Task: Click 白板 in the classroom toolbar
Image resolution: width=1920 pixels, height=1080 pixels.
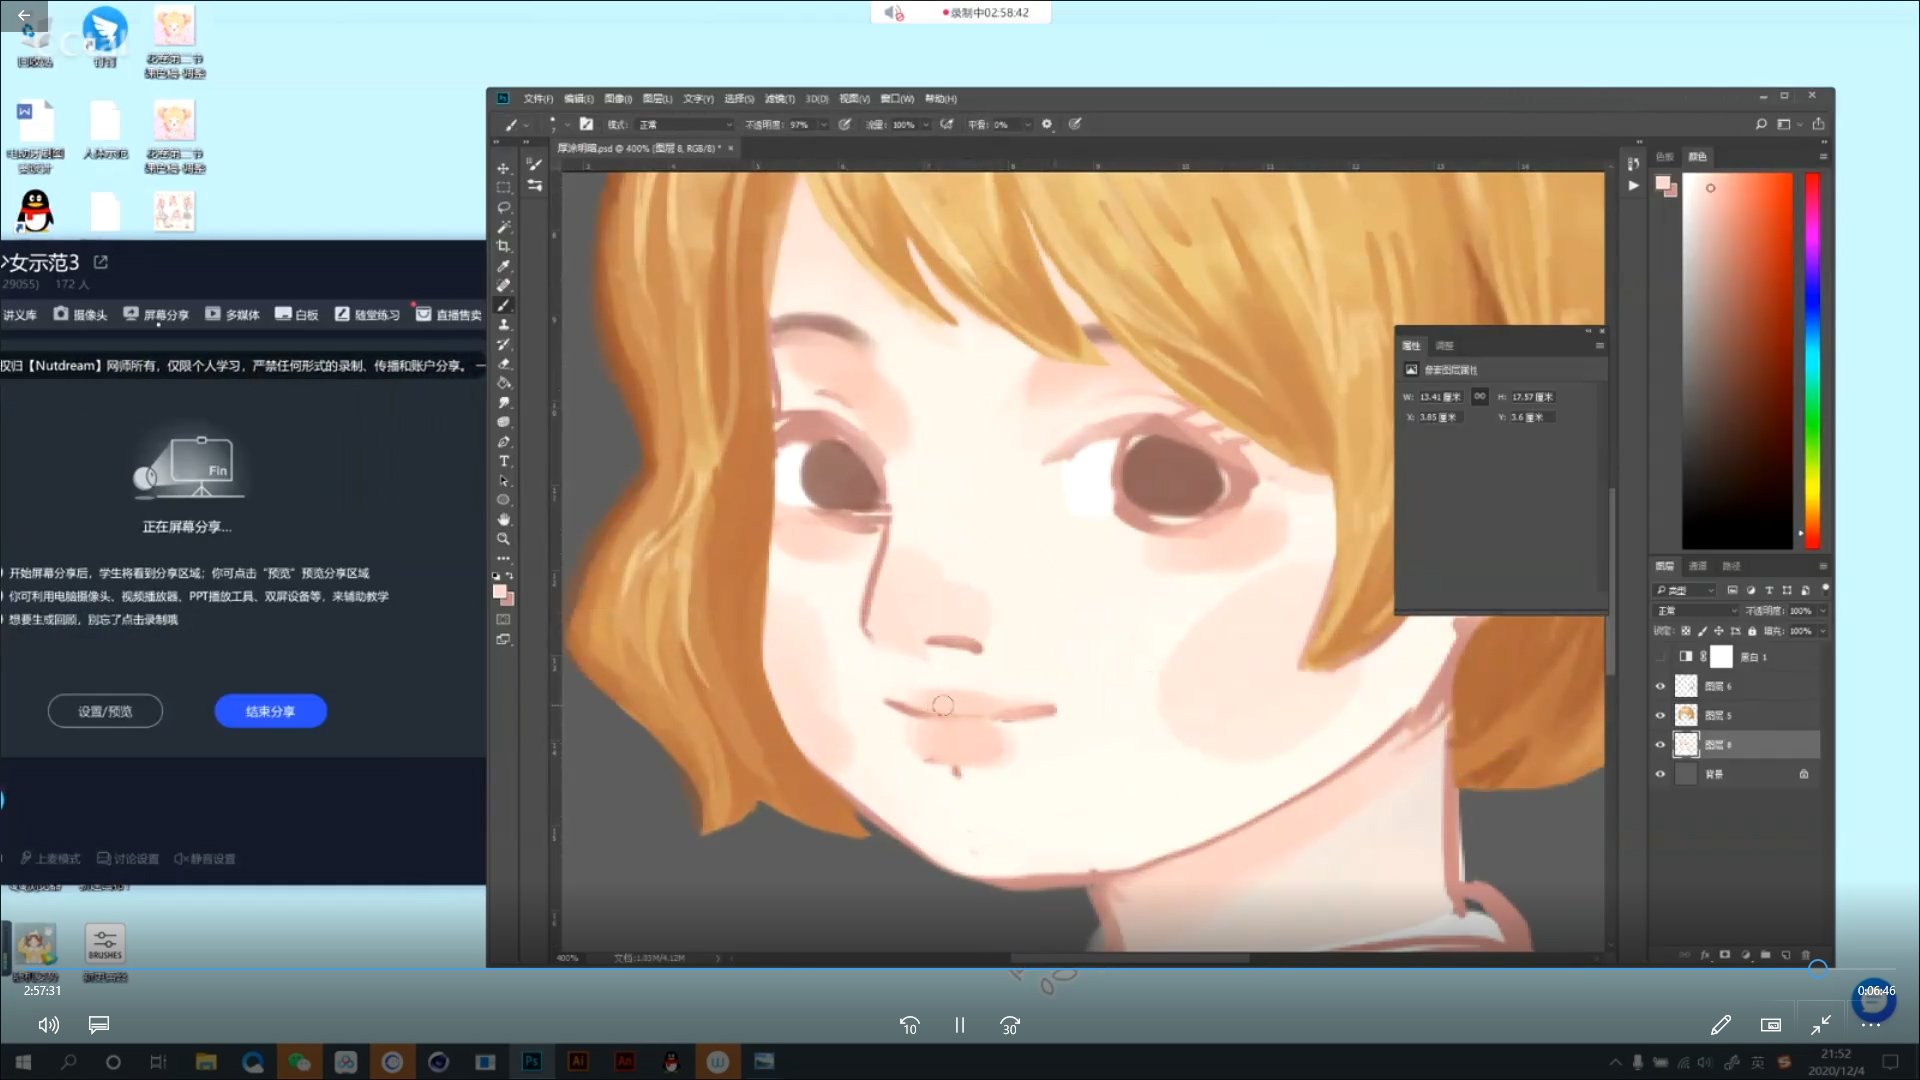Action: [x=297, y=314]
